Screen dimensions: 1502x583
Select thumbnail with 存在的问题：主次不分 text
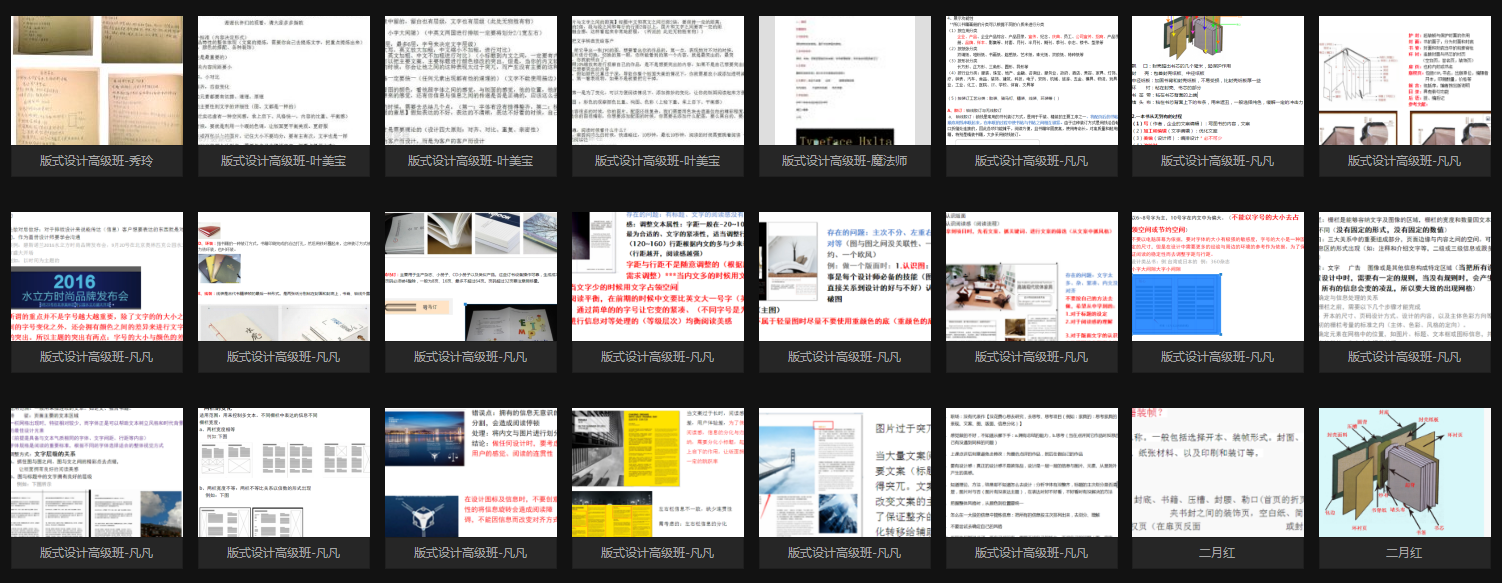[x=845, y=276]
